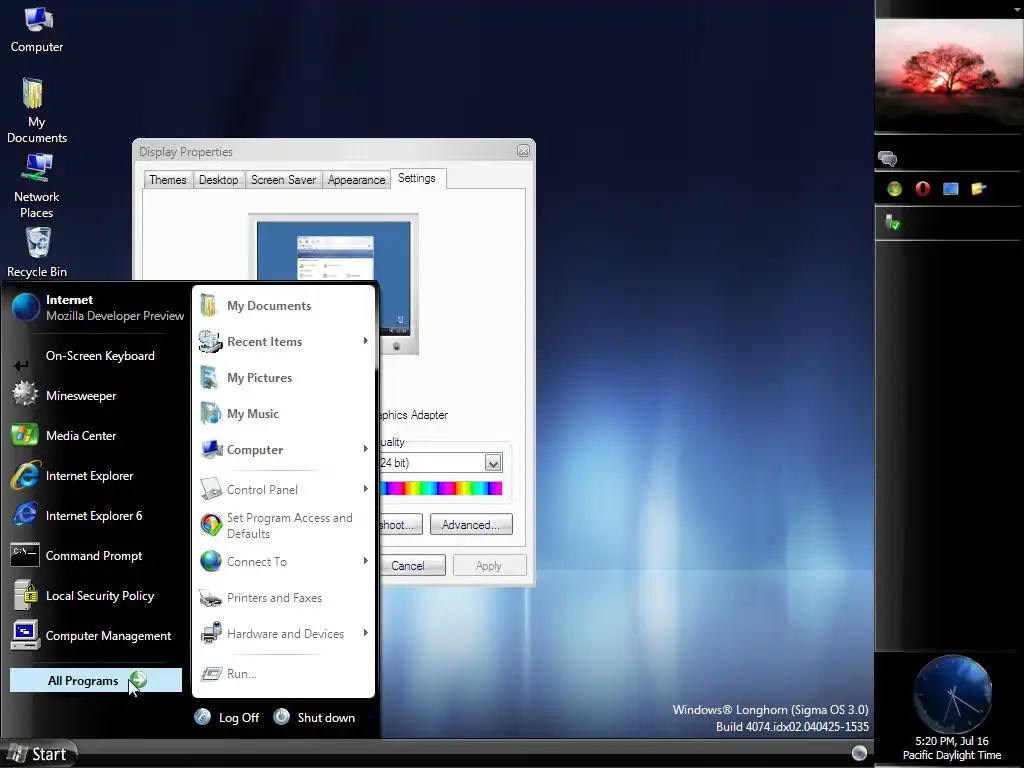Screen dimensions: 1024x768
Task: Launch Internet Mozilla Developer Preview
Action: [97, 308]
